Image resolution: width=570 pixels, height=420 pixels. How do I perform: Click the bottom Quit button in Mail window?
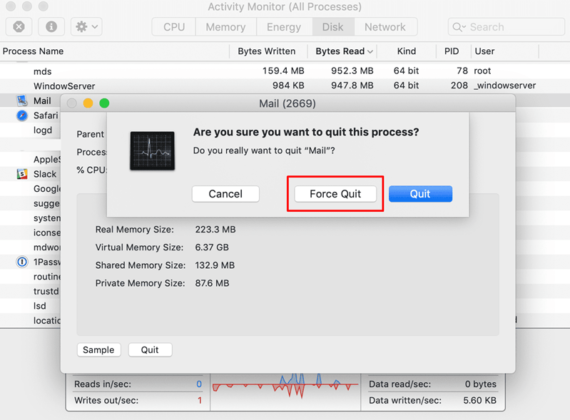(150, 350)
